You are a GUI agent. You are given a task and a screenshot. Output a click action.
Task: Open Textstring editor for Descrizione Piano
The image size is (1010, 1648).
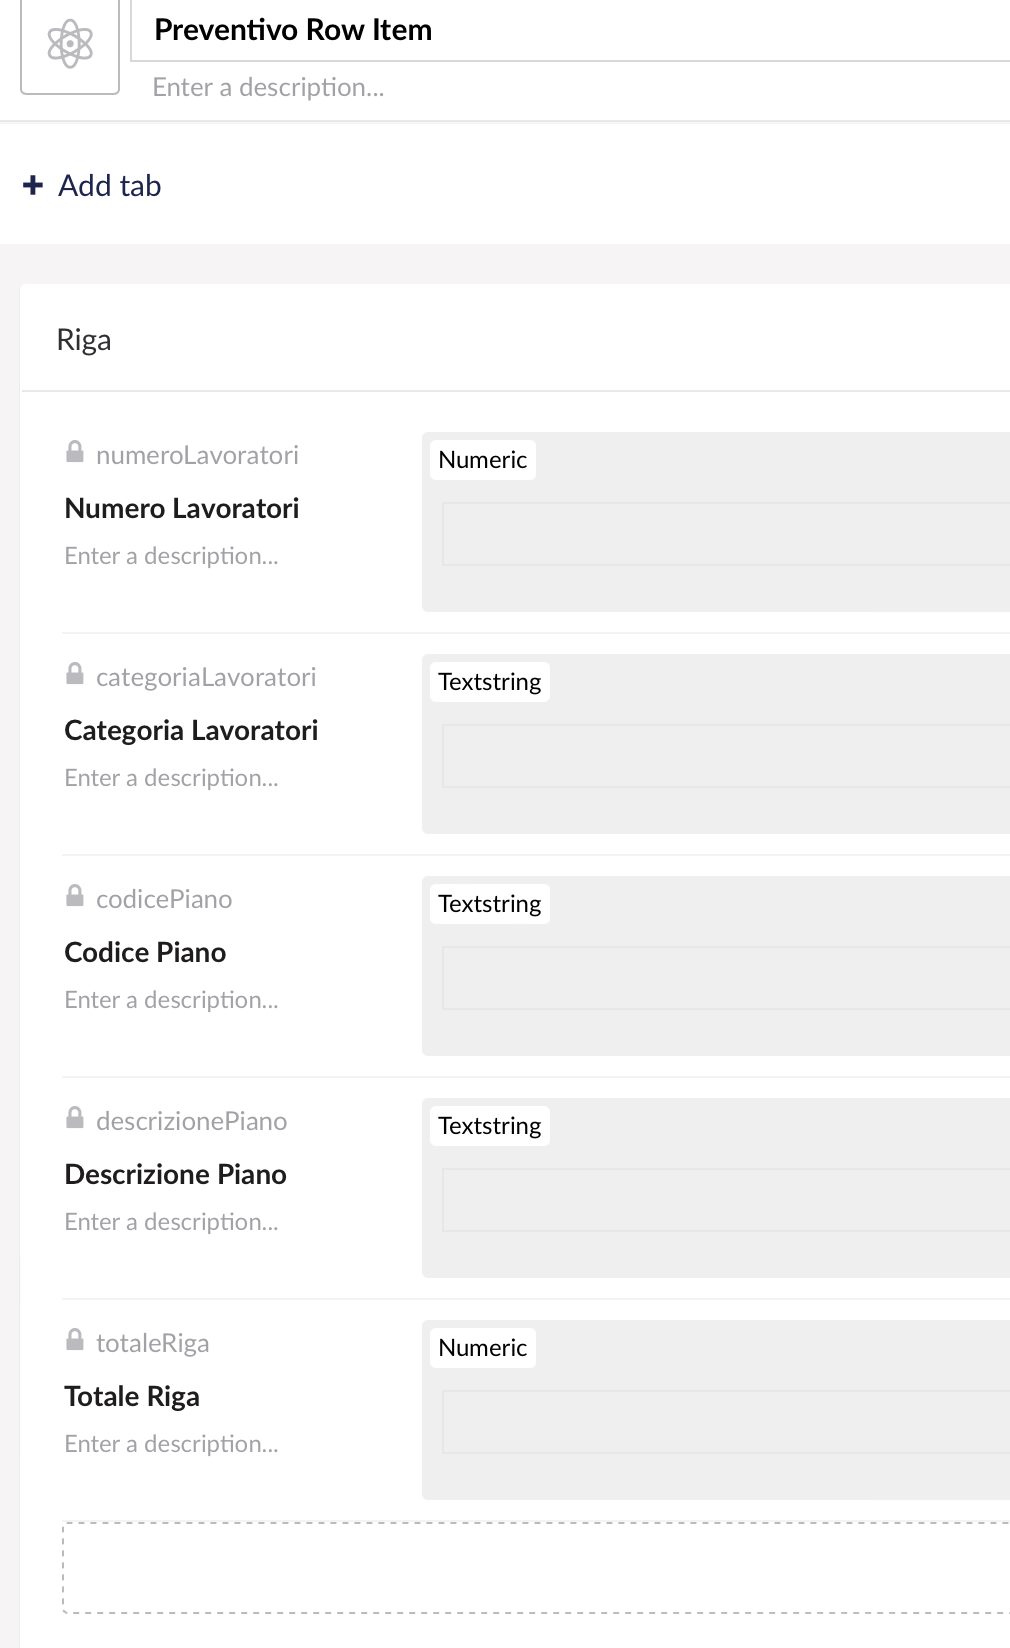[x=716, y=1188]
